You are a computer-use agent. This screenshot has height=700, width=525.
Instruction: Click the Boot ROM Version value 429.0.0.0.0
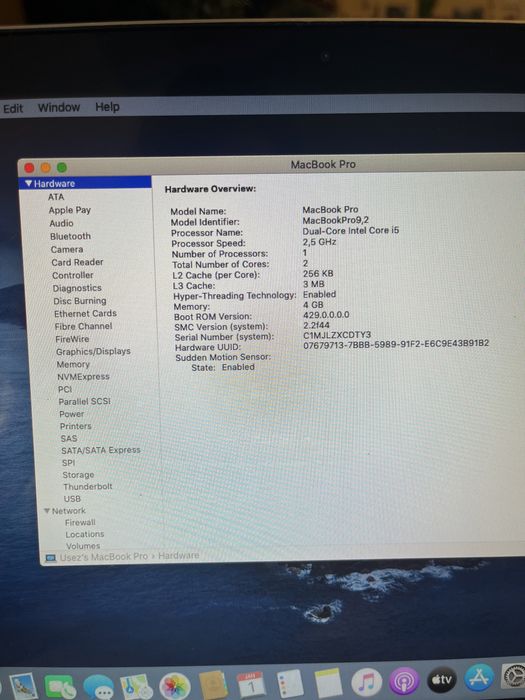pos(326,315)
